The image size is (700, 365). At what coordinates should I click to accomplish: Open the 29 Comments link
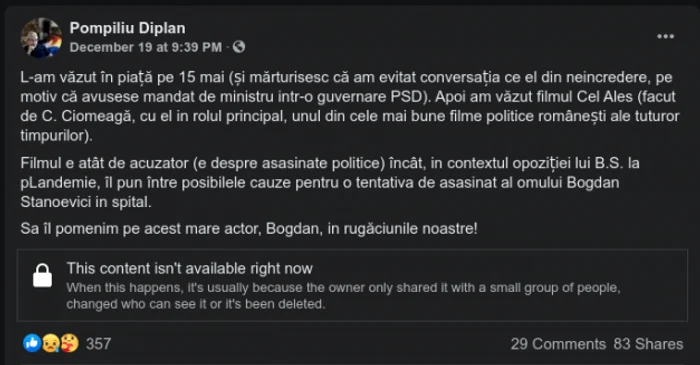558,344
